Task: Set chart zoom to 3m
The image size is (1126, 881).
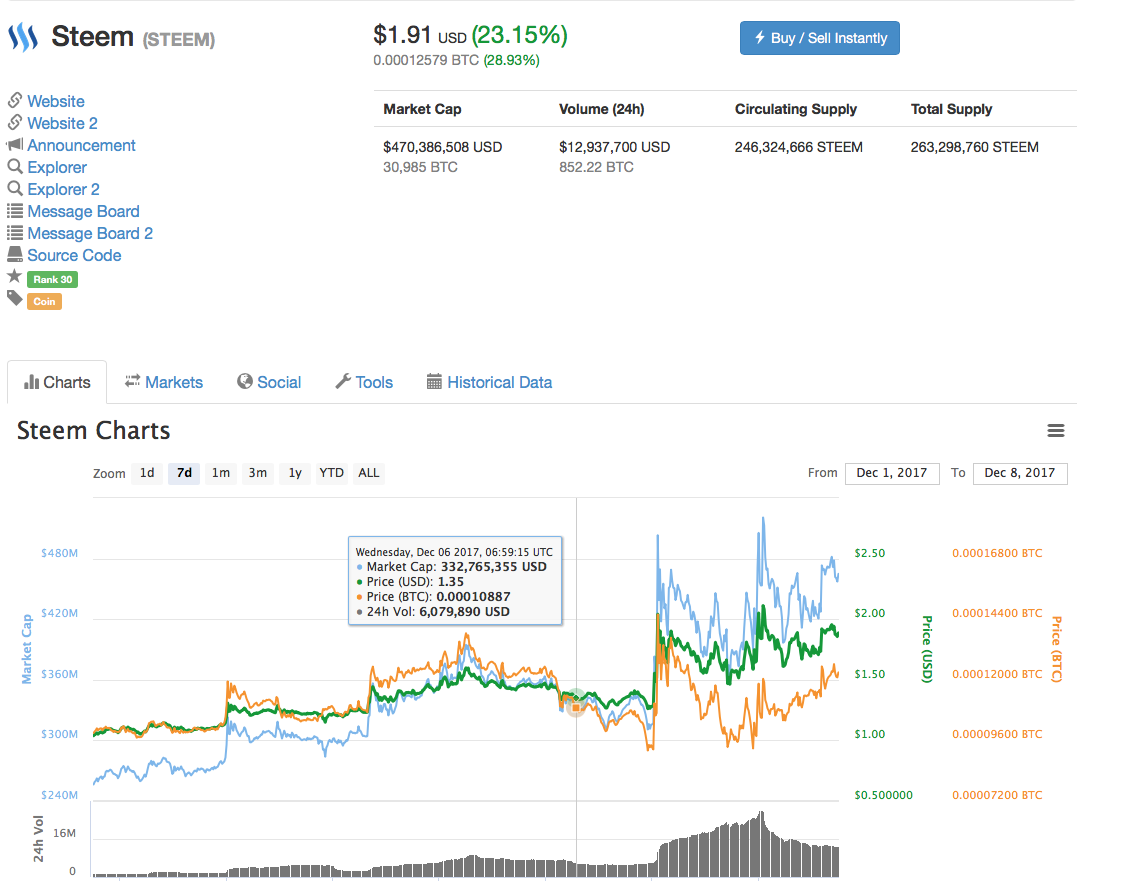Action: point(258,473)
